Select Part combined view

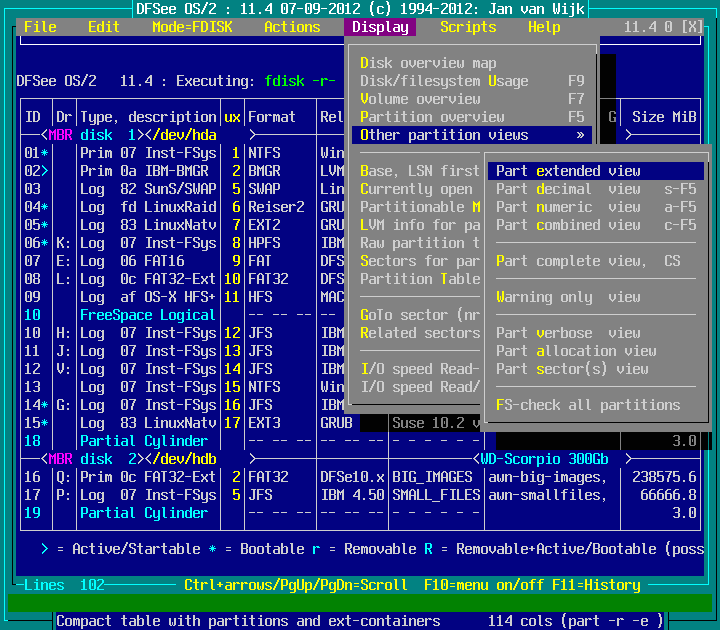click(x=568, y=225)
